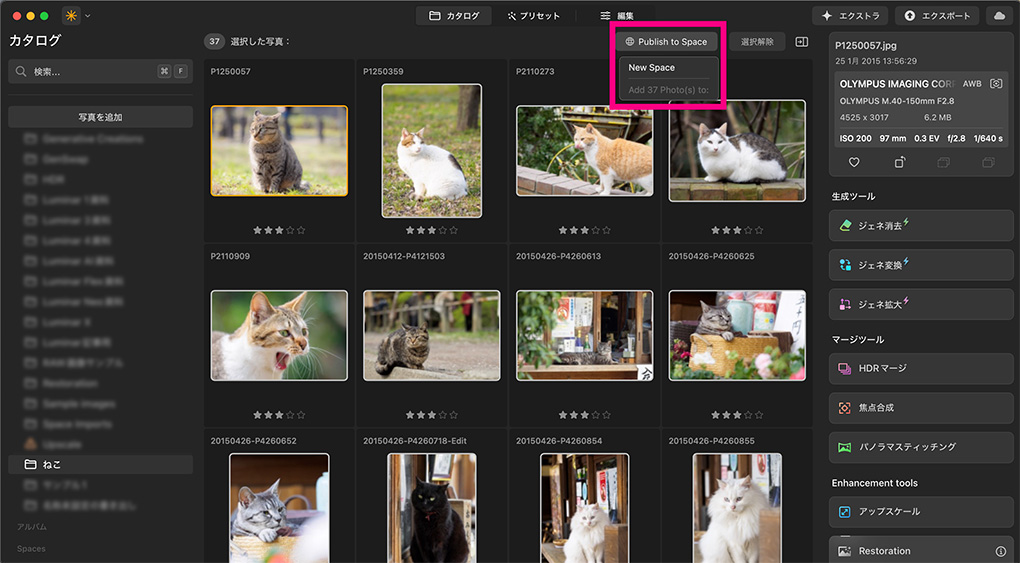
Task: Open the cloud account icon
Action: (1000, 16)
